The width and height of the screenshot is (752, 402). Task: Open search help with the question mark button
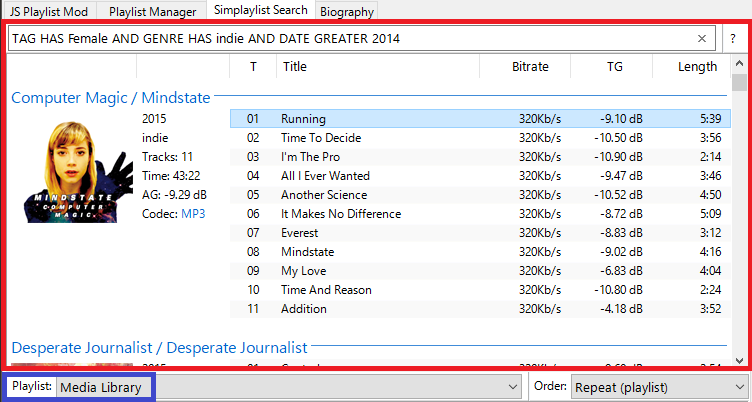[733, 38]
